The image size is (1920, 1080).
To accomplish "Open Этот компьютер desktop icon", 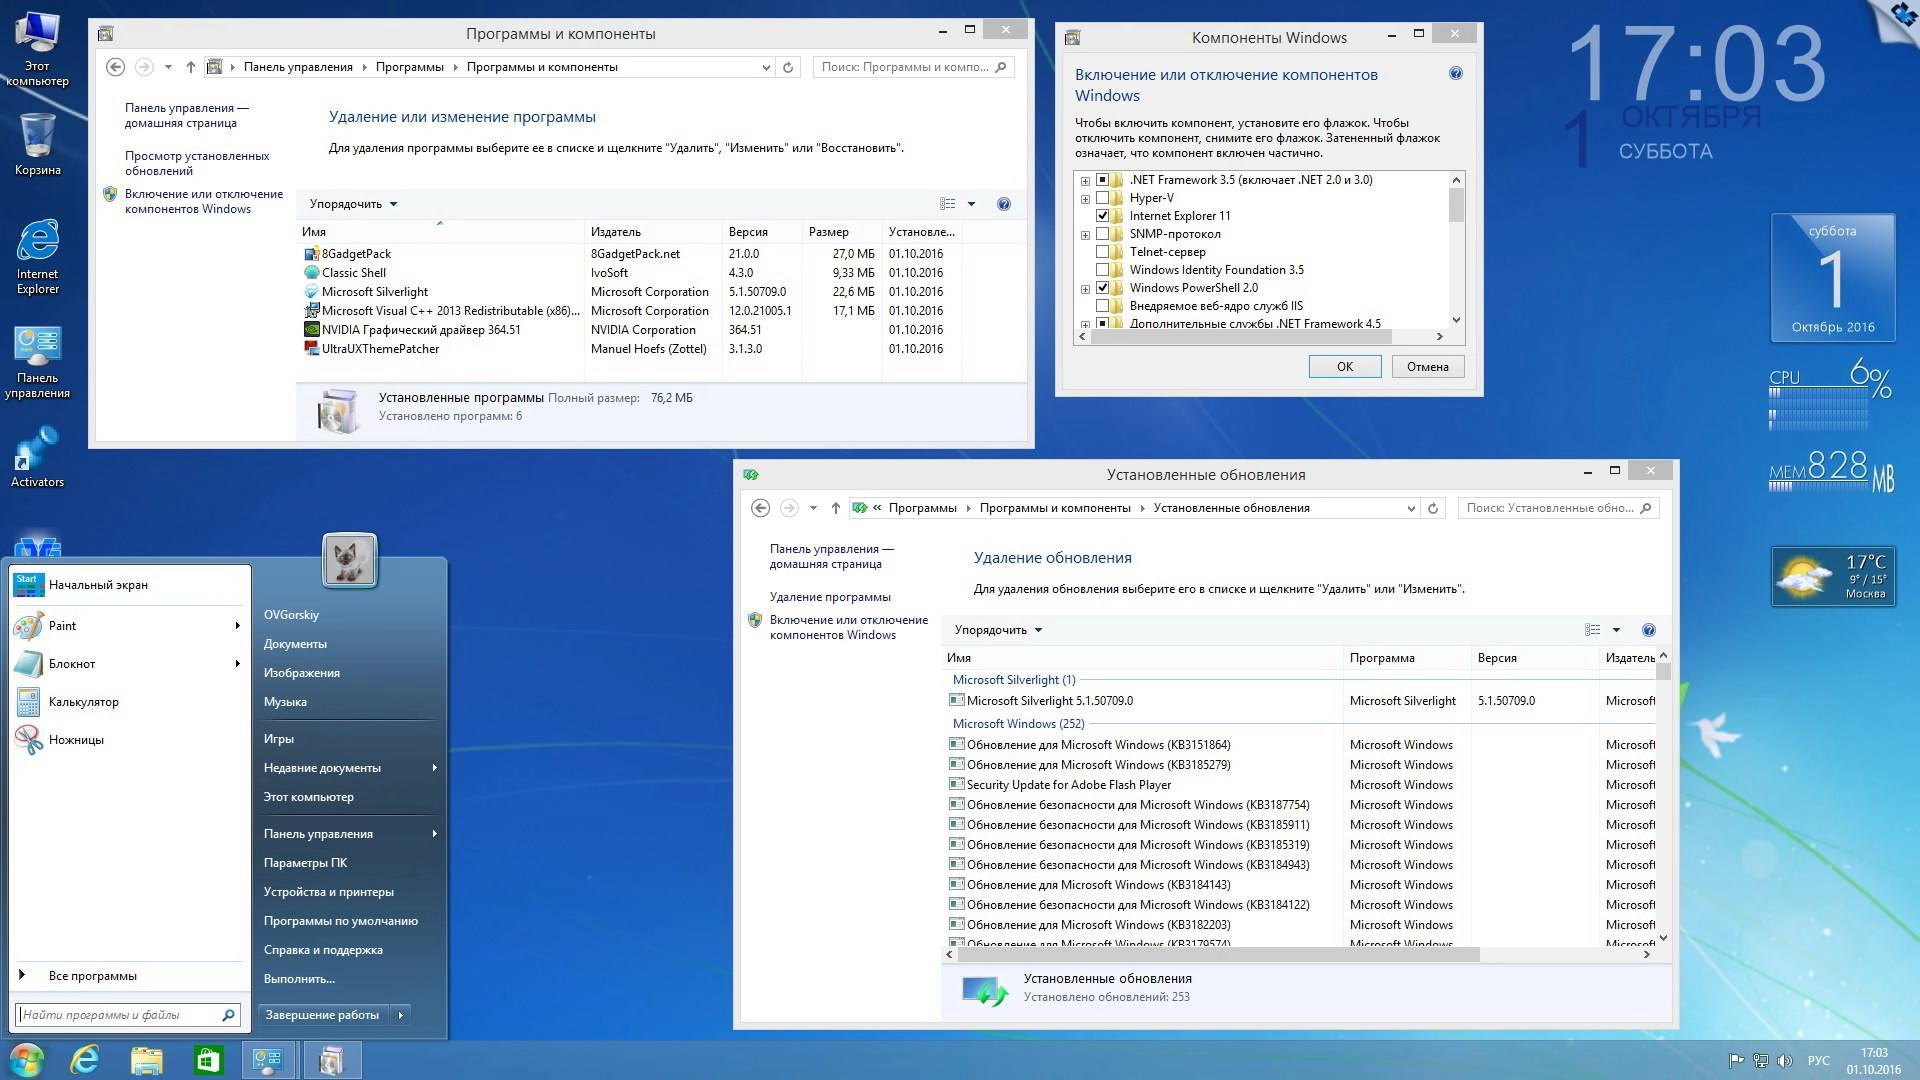I will (37, 48).
